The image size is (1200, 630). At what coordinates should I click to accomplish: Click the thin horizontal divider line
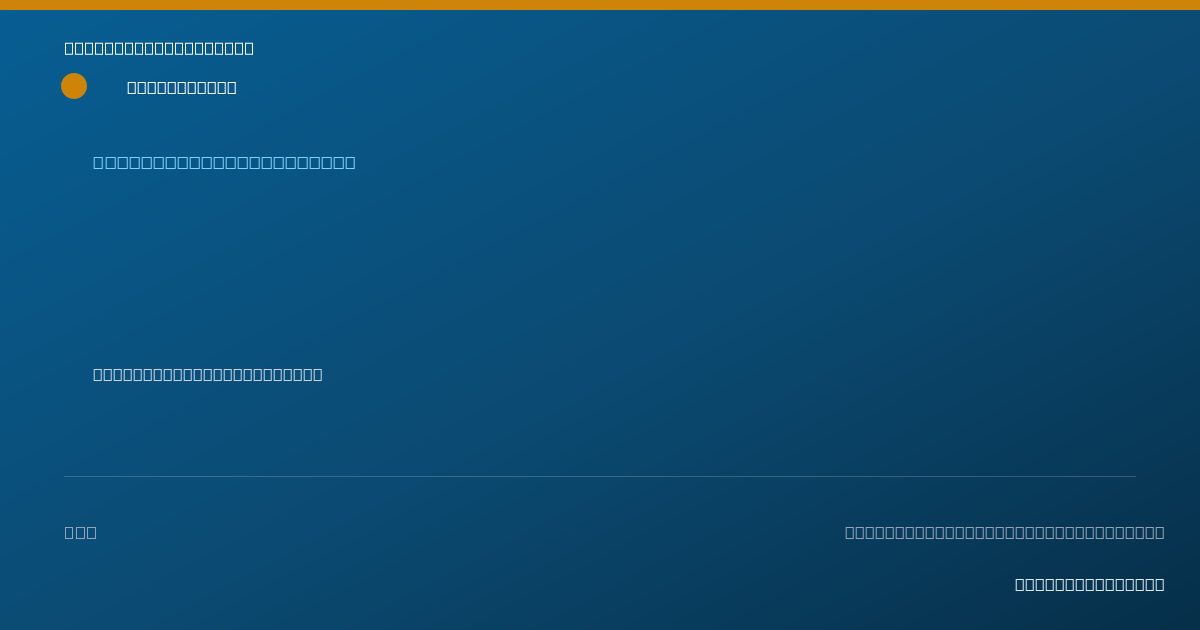[600, 476]
